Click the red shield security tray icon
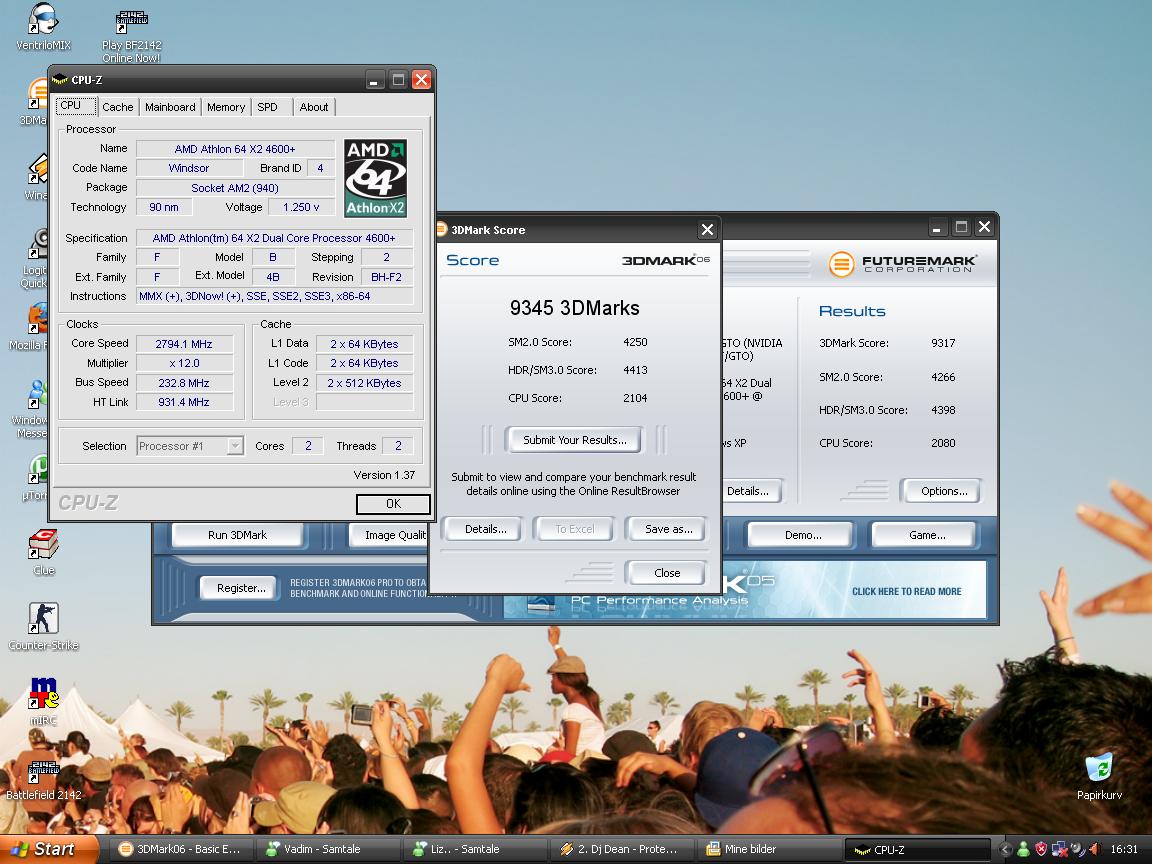 click(x=1041, y=849)
